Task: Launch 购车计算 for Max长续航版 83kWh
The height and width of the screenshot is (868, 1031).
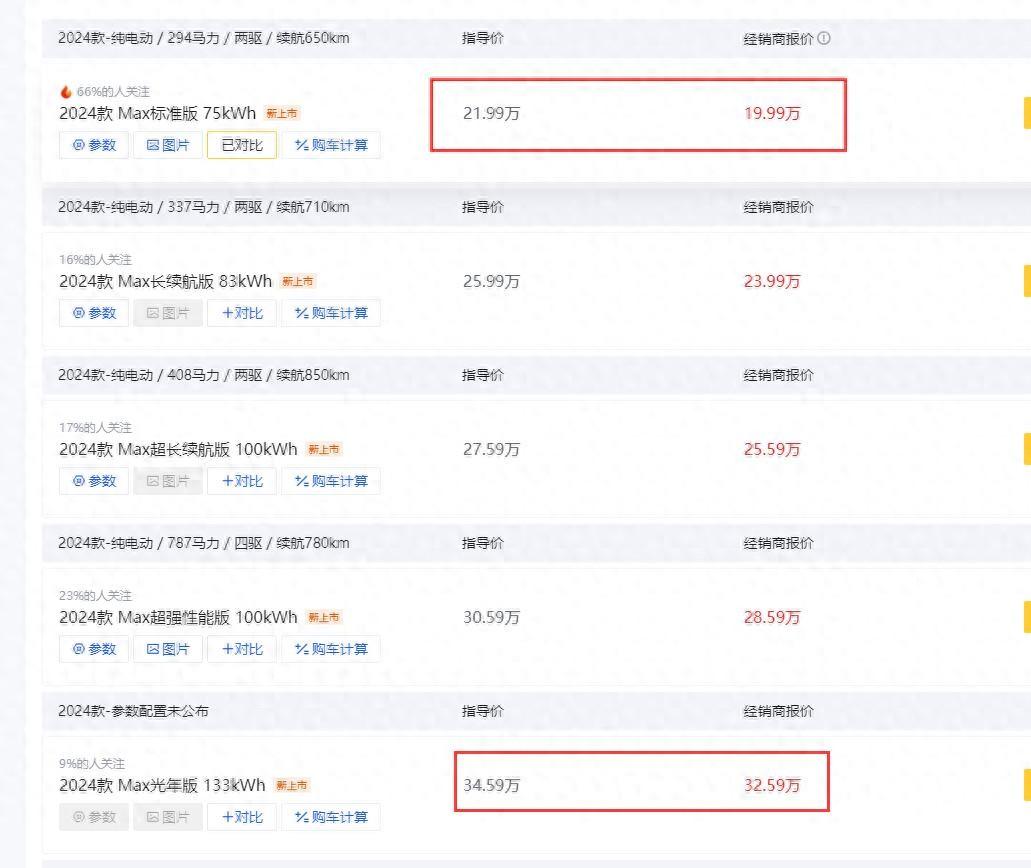Action: [x=331, y=313]
